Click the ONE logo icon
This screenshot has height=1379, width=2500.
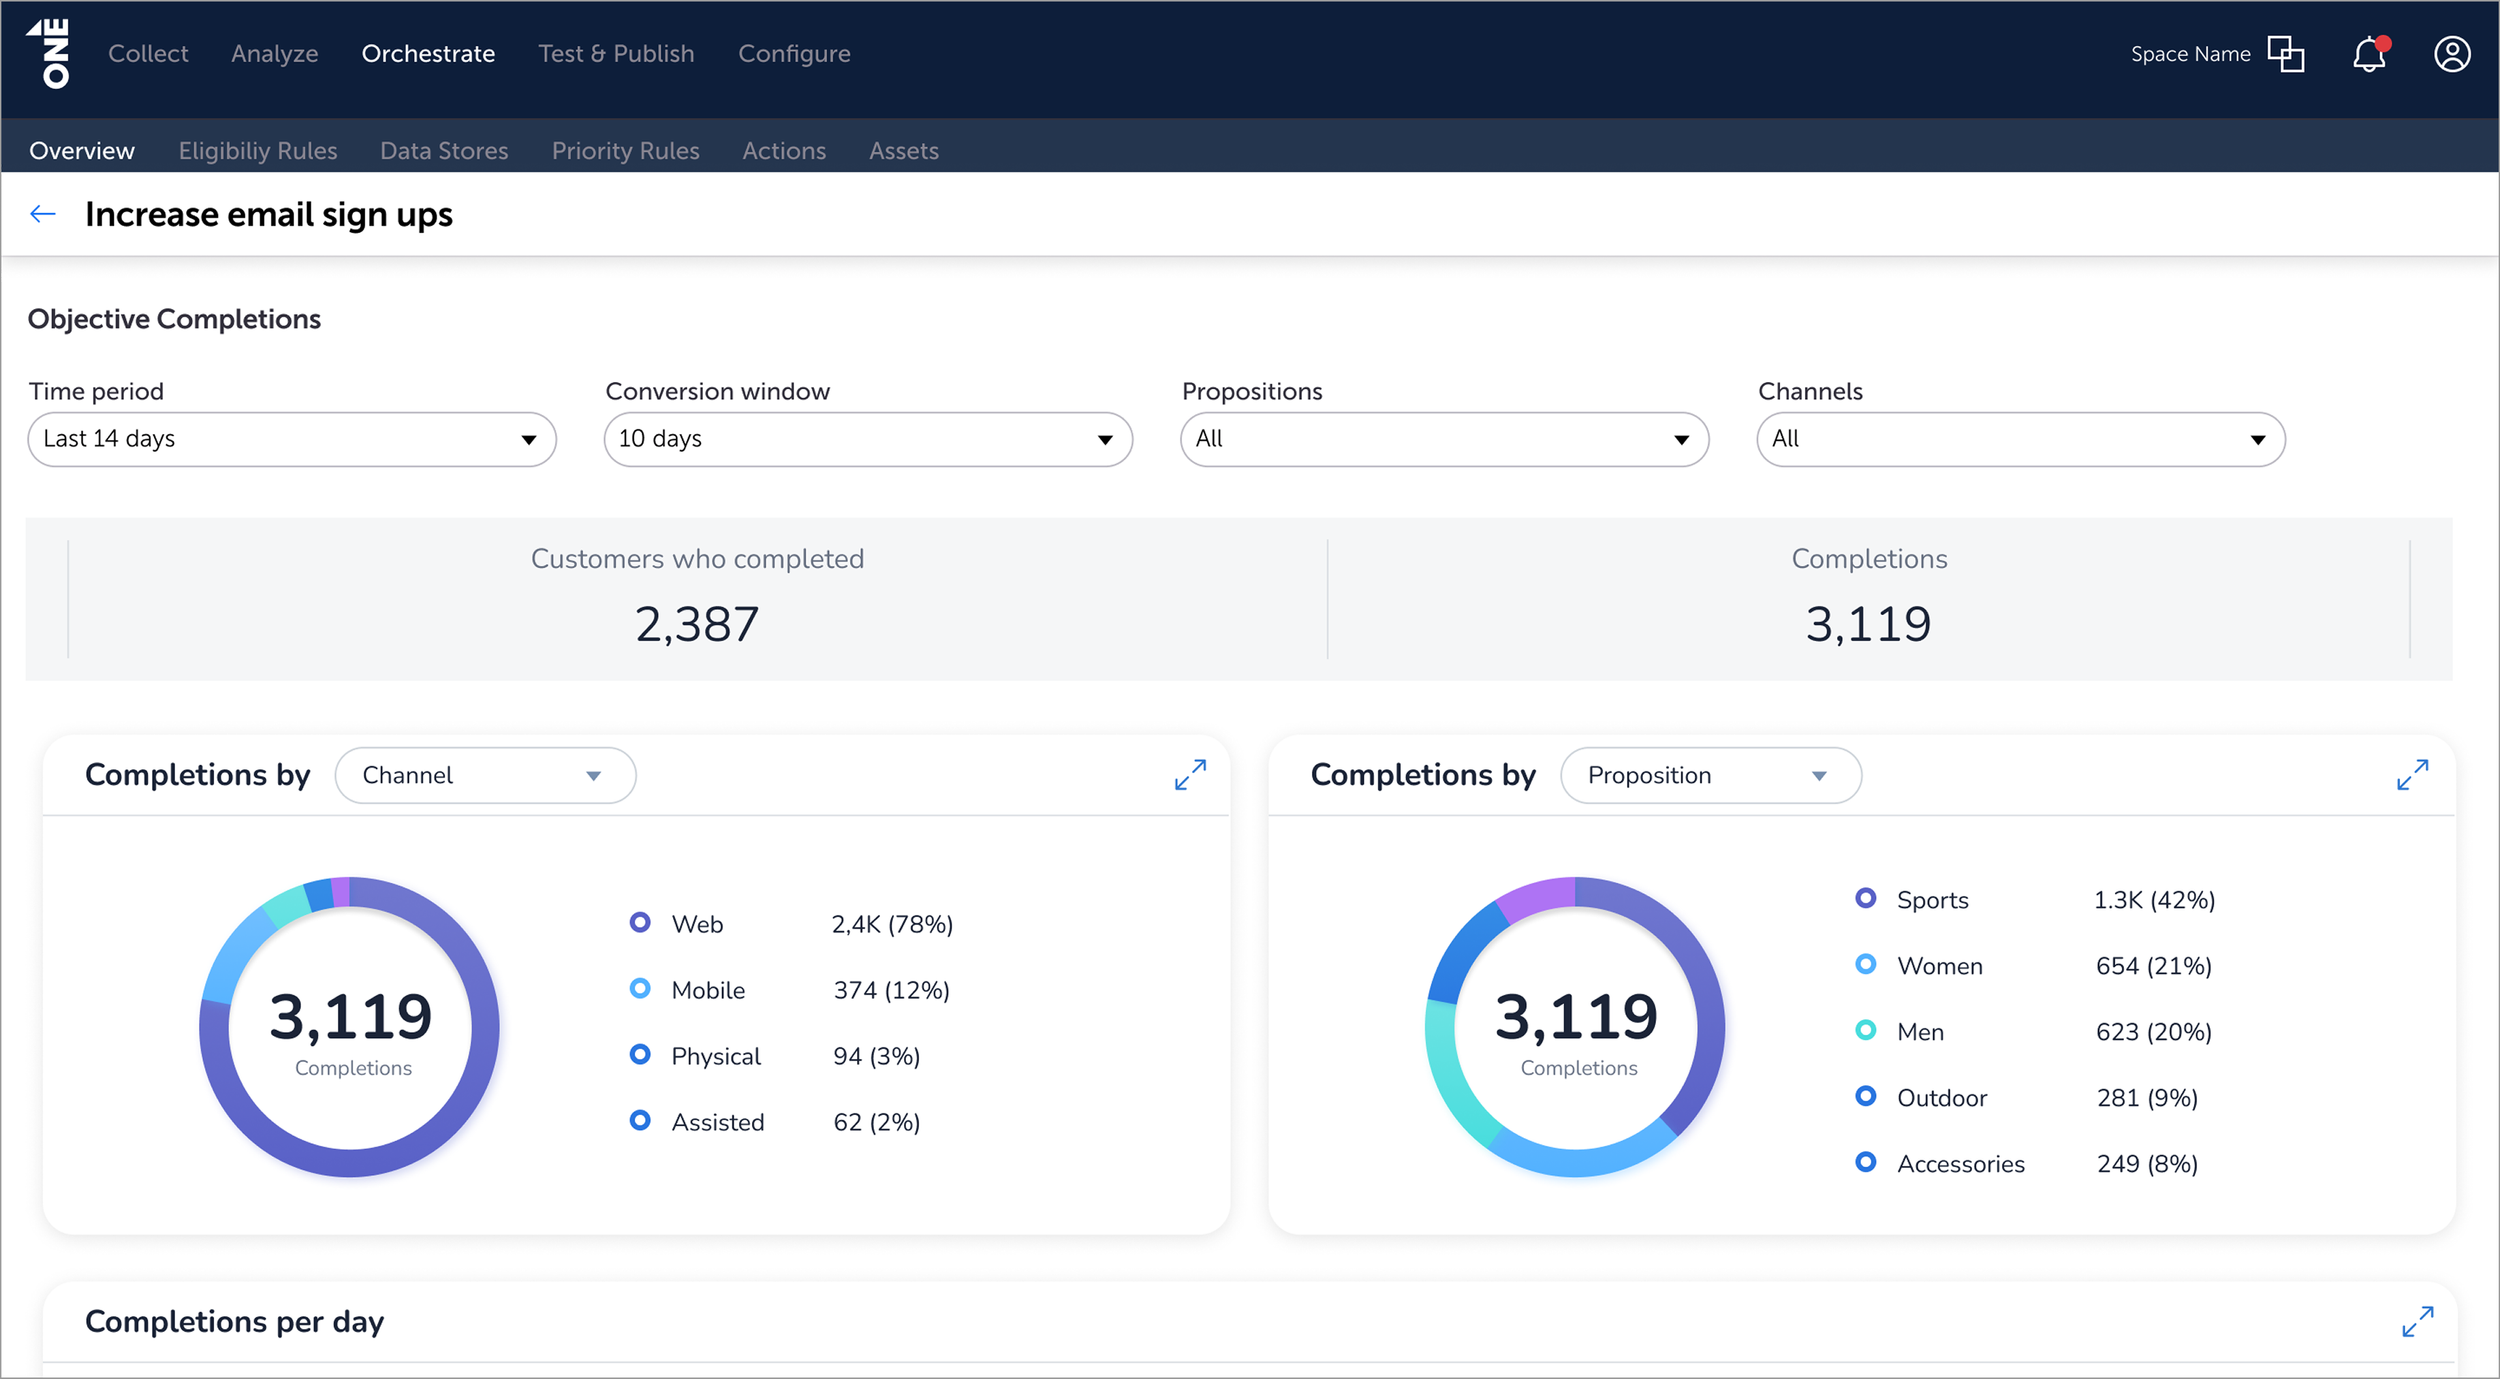coord(49,54)
